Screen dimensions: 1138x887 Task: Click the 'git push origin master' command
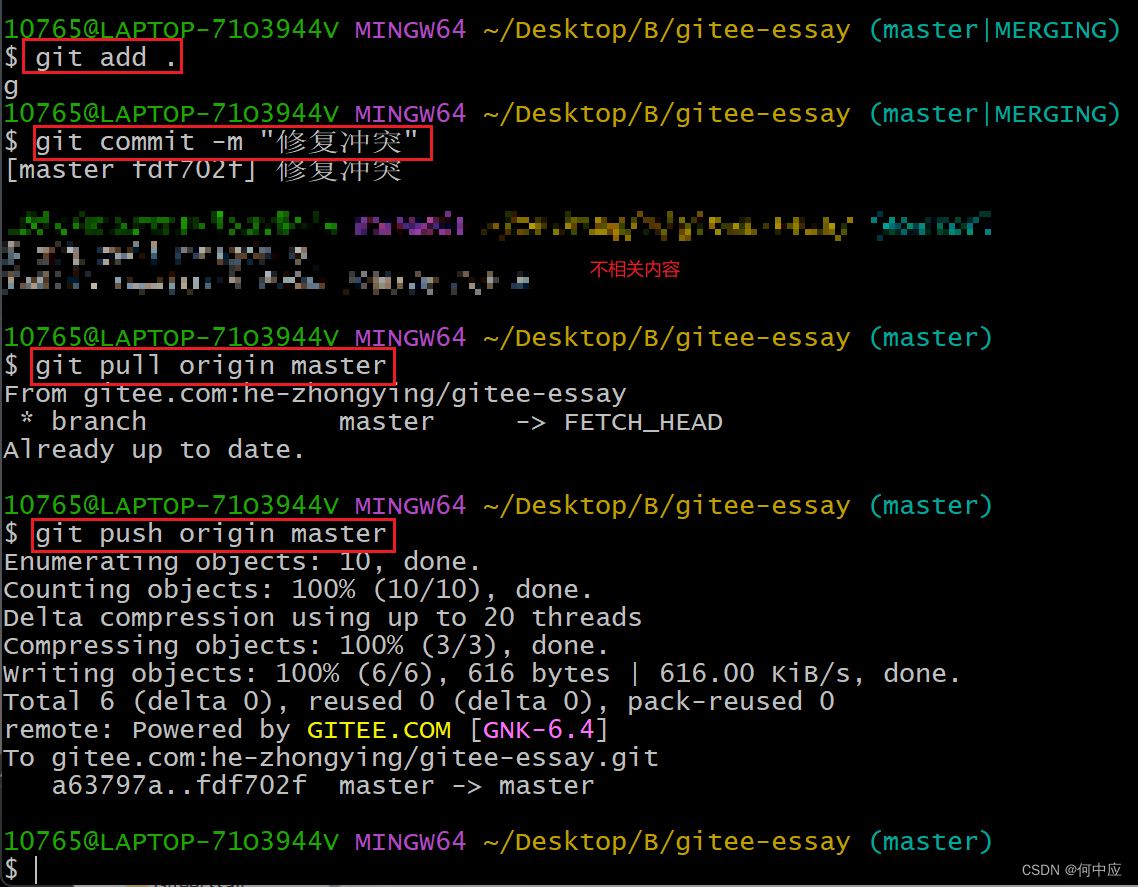(x=210, y=534)
